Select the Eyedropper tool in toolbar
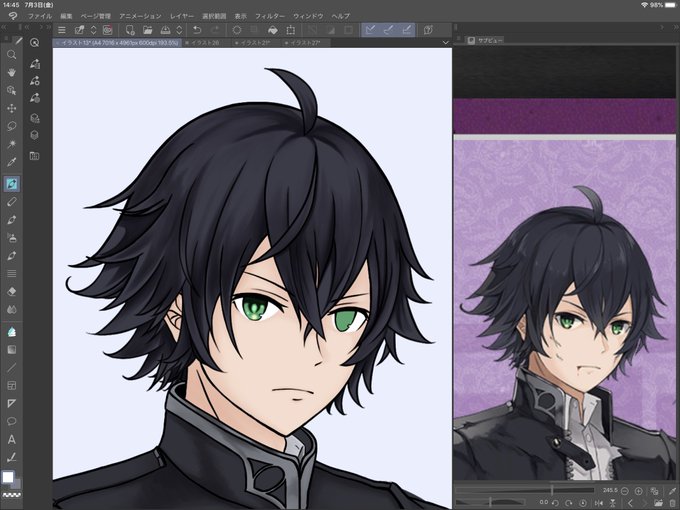Viewport: 680px width, 510px height. click(12, 162)
